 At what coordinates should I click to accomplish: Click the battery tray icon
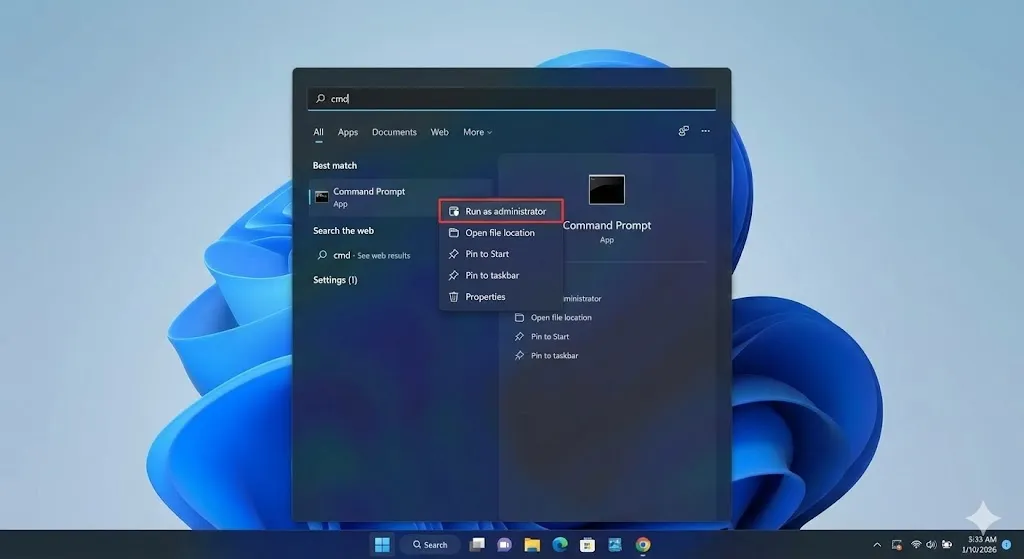point(946,545)
